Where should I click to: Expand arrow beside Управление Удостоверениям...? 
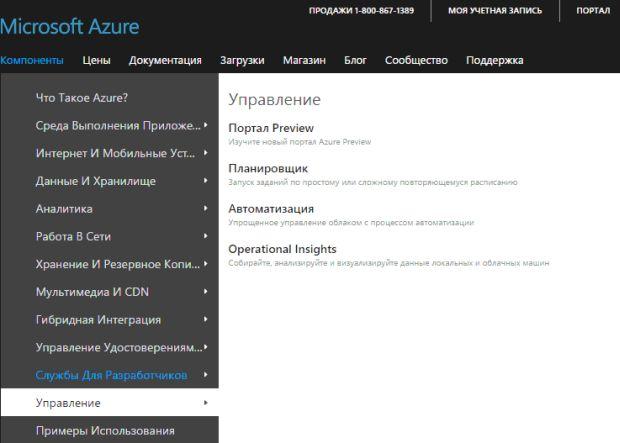(x=206, y=346)
